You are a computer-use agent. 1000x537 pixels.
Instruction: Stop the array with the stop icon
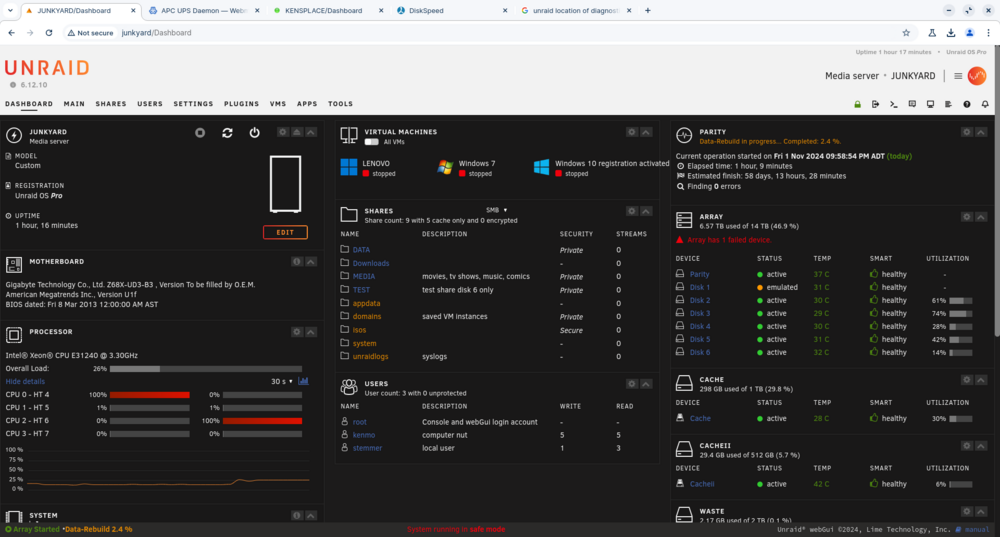coord(200,133)
